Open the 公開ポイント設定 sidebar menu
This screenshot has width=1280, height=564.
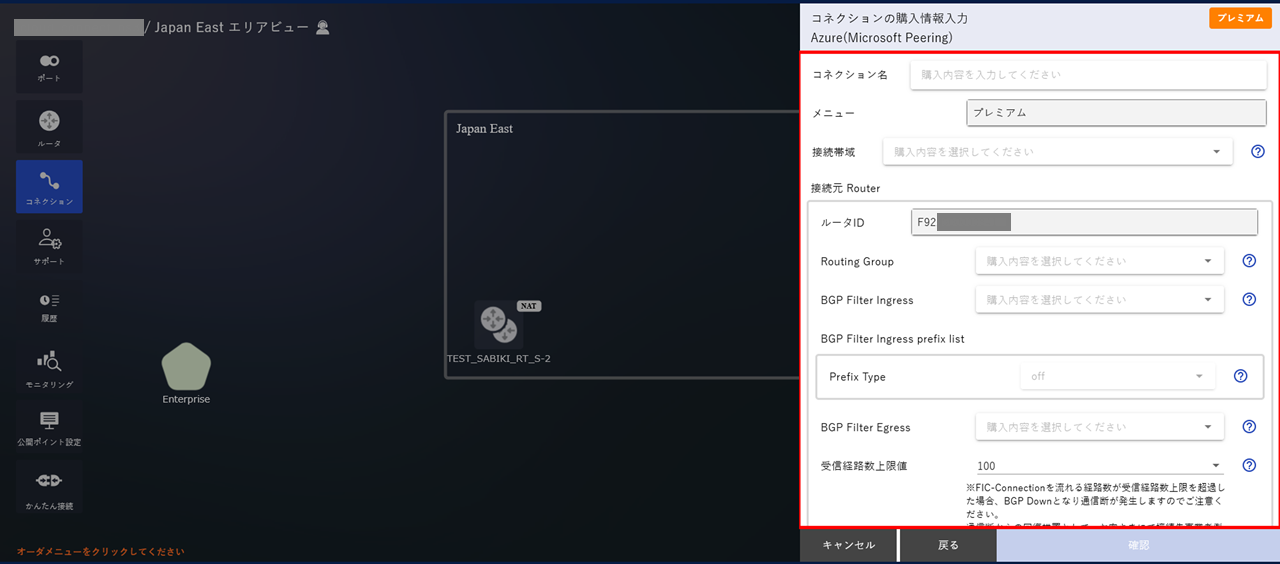point(49,428)
